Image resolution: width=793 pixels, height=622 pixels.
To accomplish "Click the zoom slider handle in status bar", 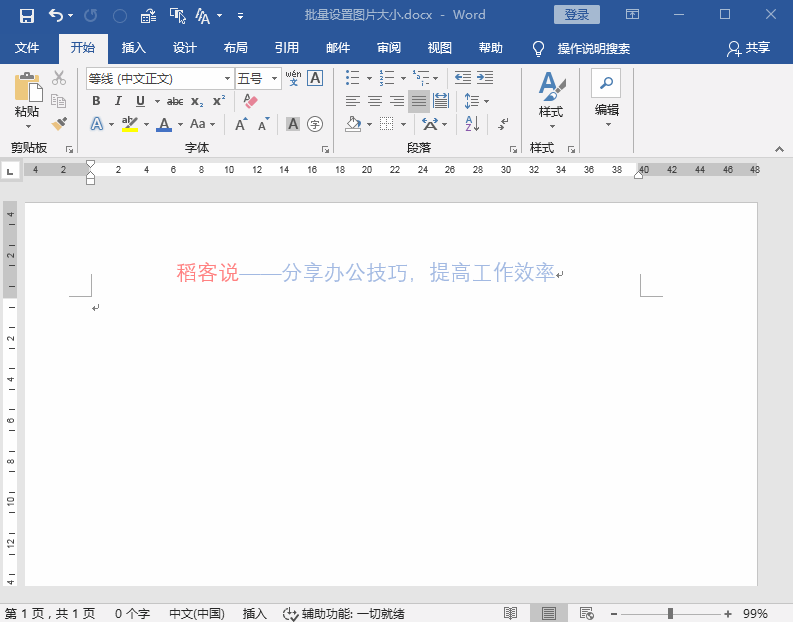I will tap(671, 613).
